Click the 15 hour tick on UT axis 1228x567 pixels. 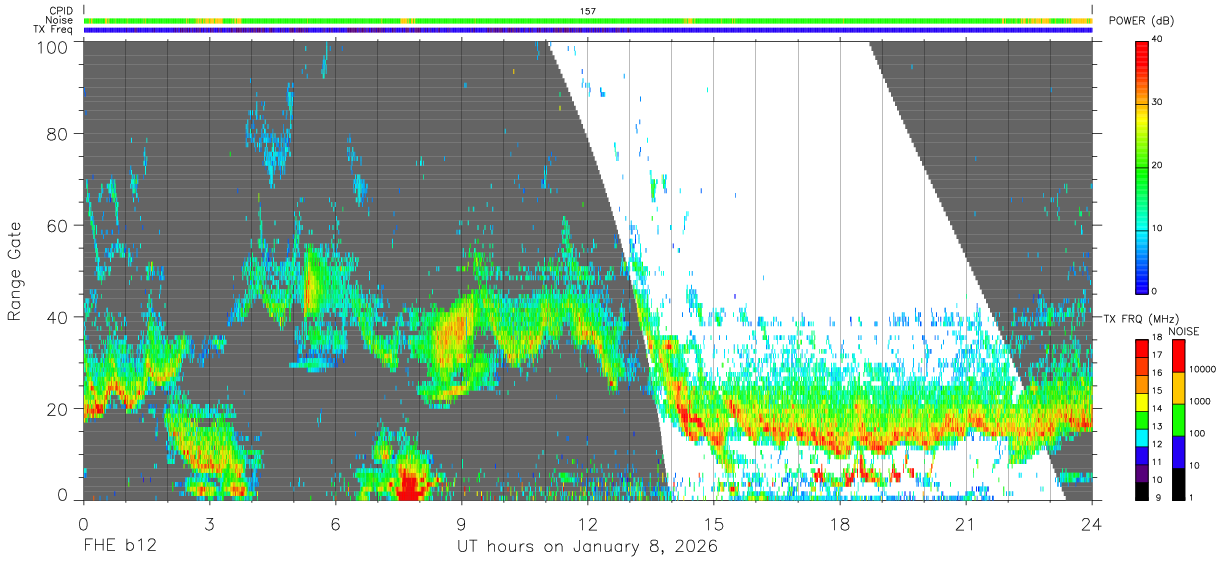click(x=714, y=524)
